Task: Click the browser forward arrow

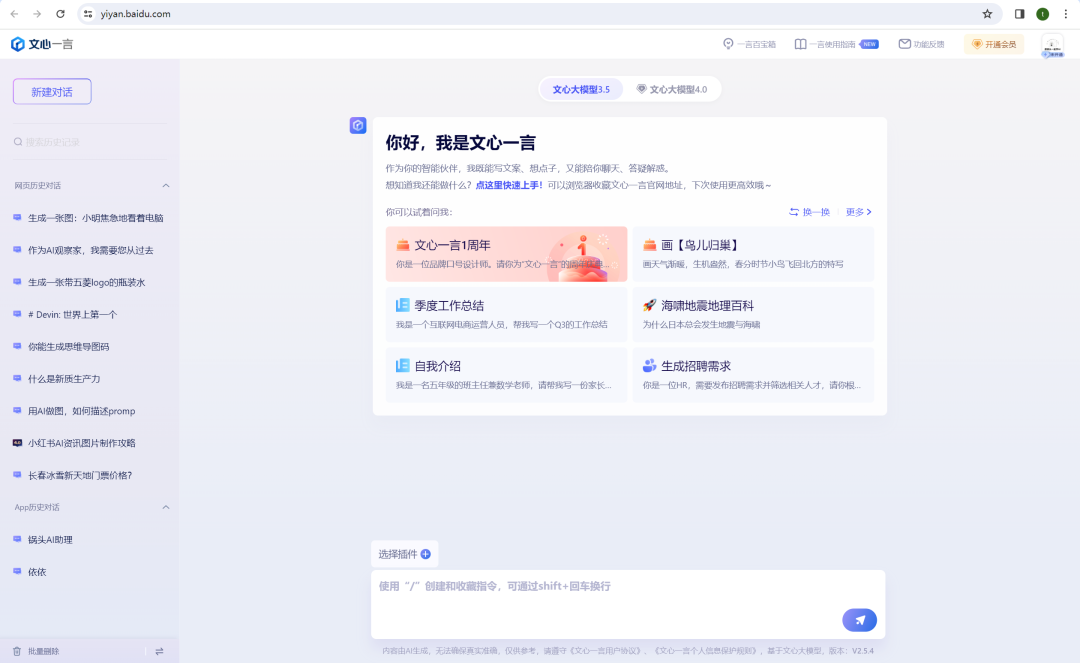Action: [37, 14]
